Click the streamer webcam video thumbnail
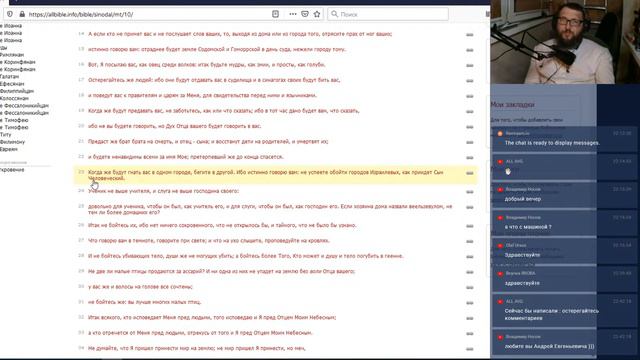Image resolution: width=640 pixels, height=360 pixels. [x=565, y=42]
